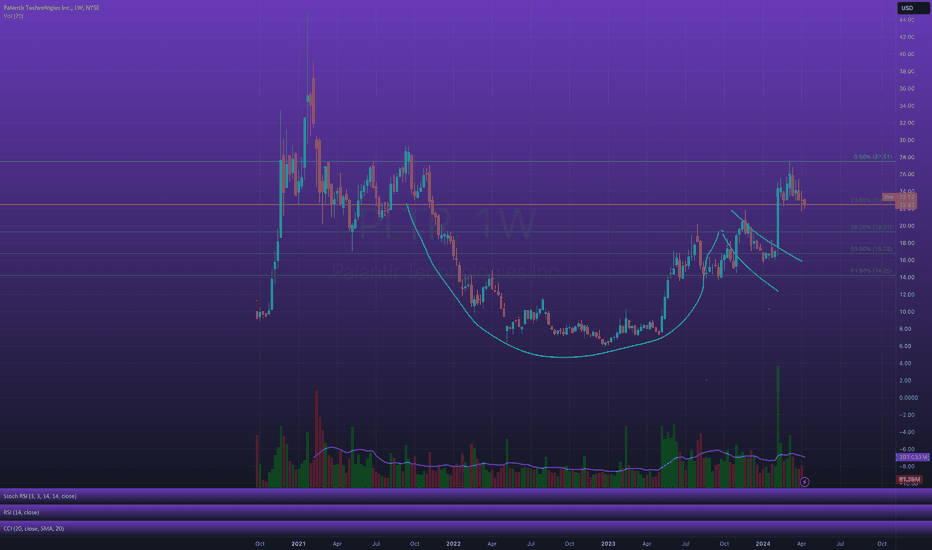
Task: Click the red volume value tag
Action: tap(909, 479)
